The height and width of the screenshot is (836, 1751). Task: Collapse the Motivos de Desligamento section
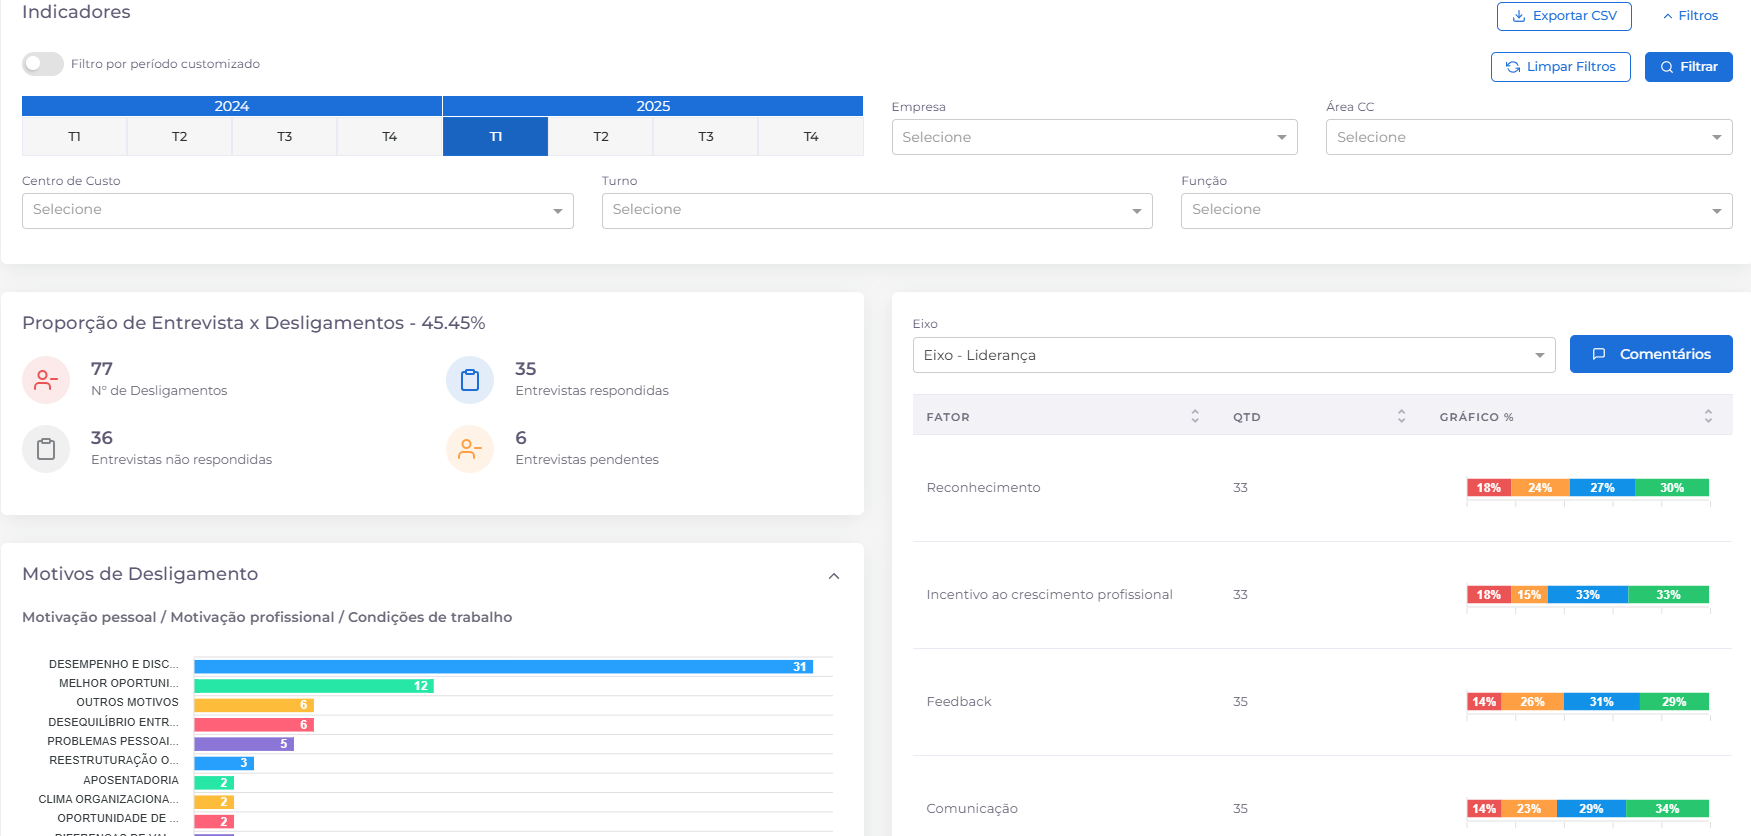[834, 576]
